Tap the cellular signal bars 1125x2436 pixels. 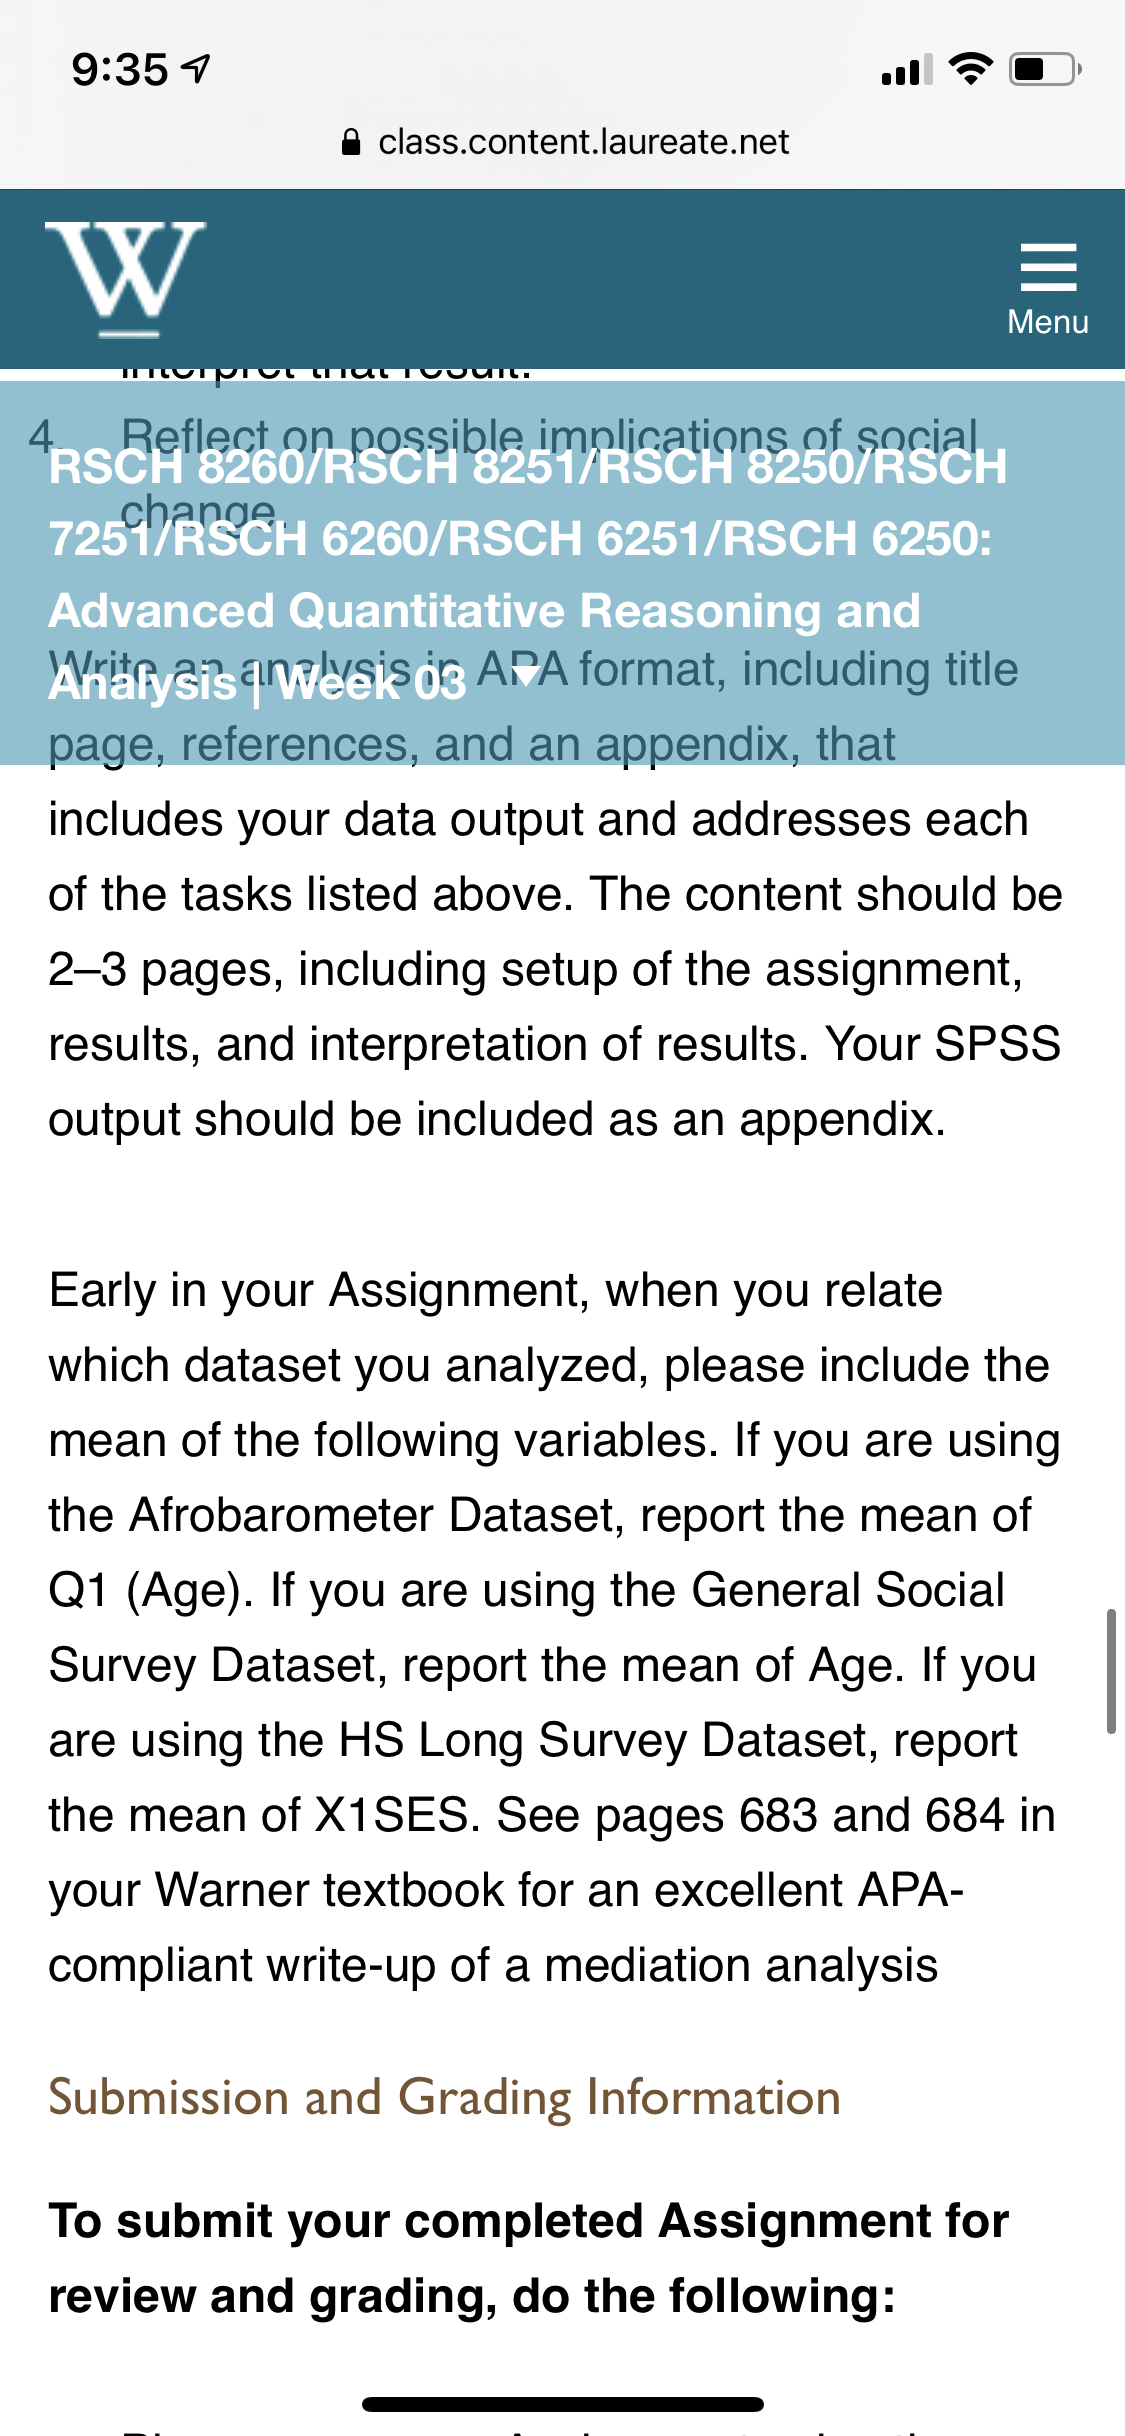pos(907,70)
